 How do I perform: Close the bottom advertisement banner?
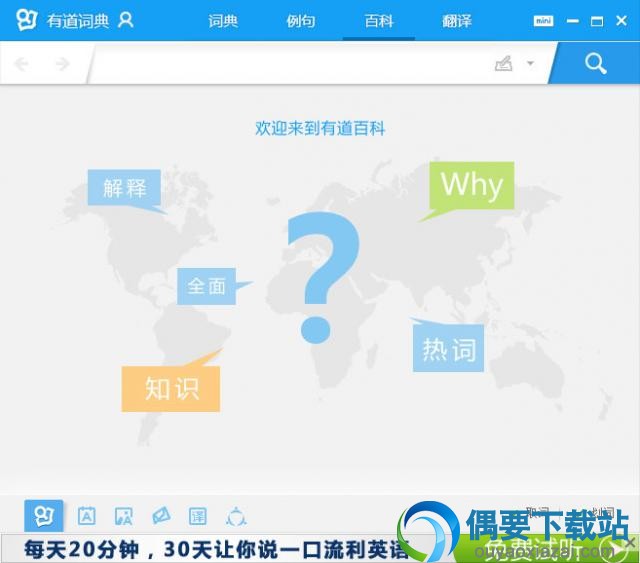click(631, 543)
